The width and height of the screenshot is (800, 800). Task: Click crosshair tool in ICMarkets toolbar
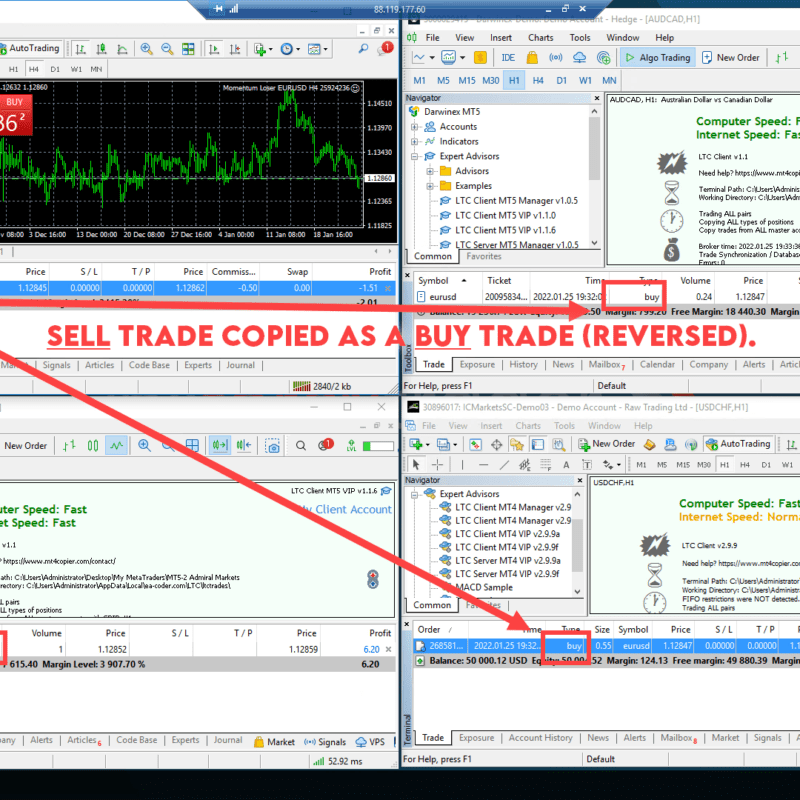[437, 465]
